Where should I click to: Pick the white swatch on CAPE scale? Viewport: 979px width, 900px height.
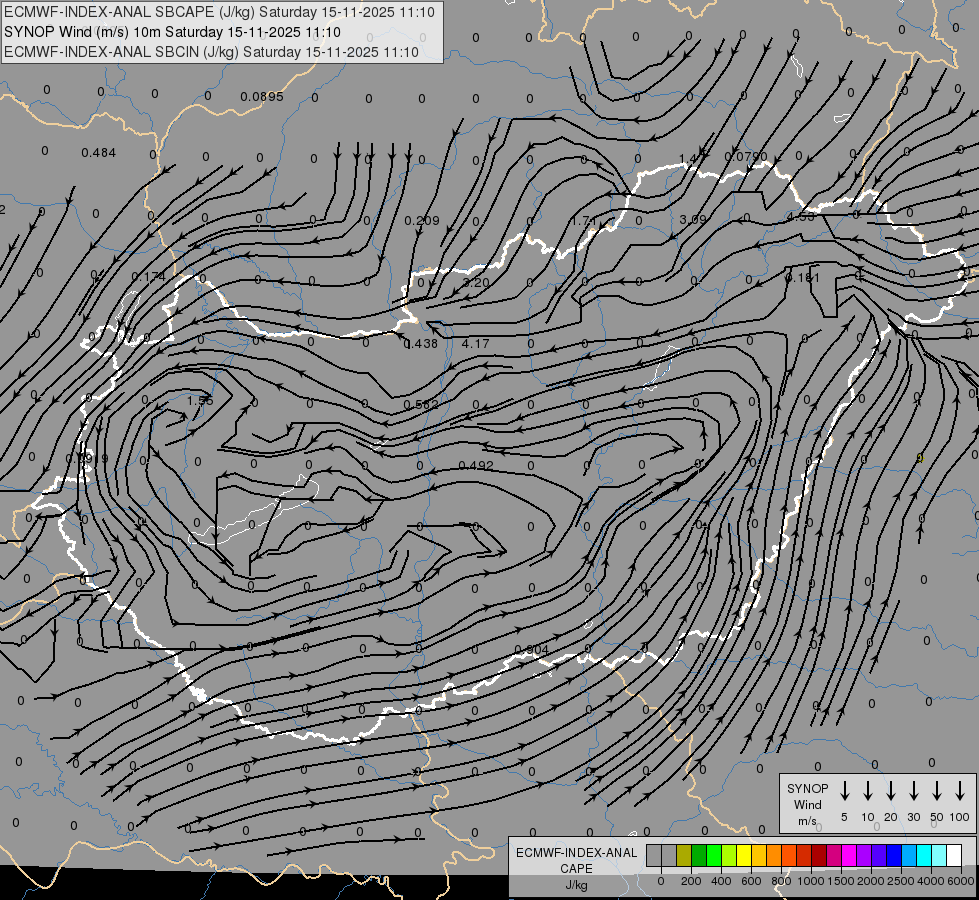click(x=954, y=855)
